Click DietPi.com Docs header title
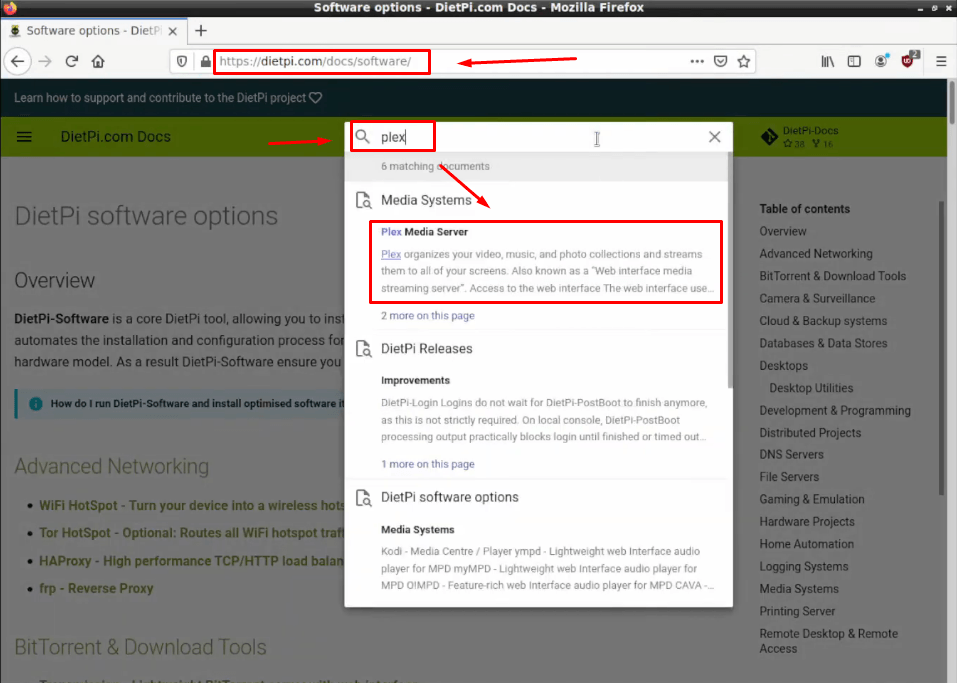The image size is (957, 683). (x=115, y=137)
